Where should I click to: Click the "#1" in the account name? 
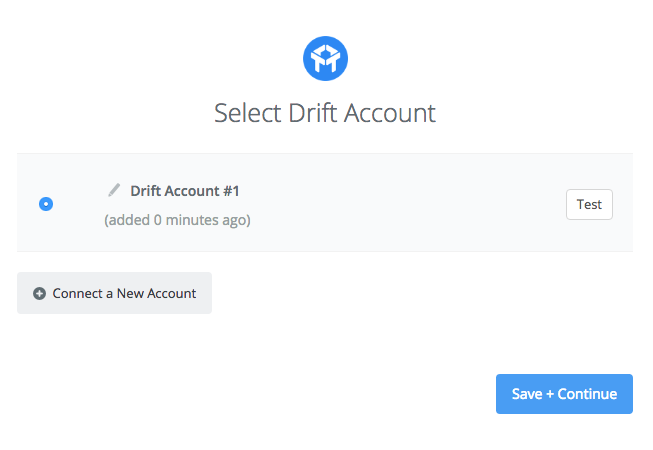(231, 191)
